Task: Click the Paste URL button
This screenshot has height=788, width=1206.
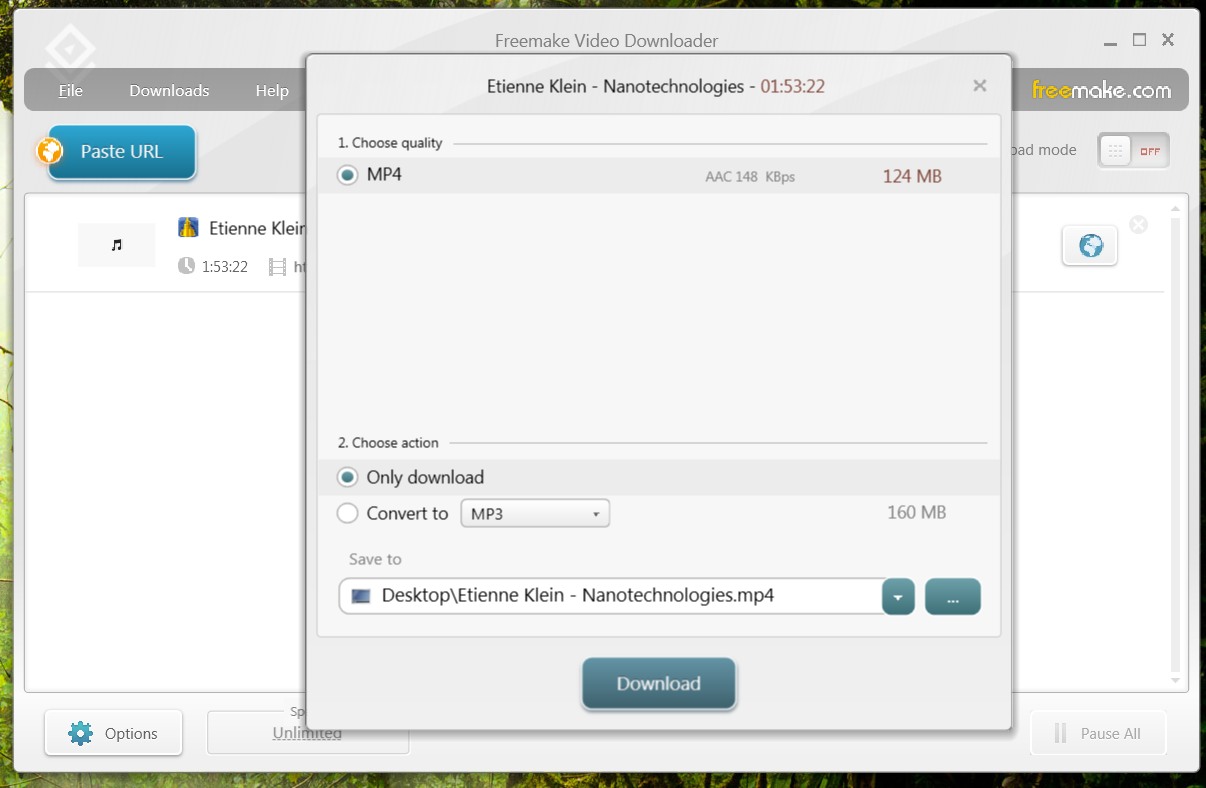Action: pos(121,152)
